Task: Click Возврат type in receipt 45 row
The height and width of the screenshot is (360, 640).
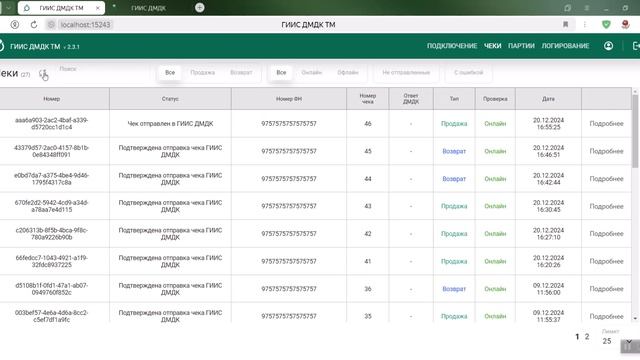Action: [x=454, y=151]
